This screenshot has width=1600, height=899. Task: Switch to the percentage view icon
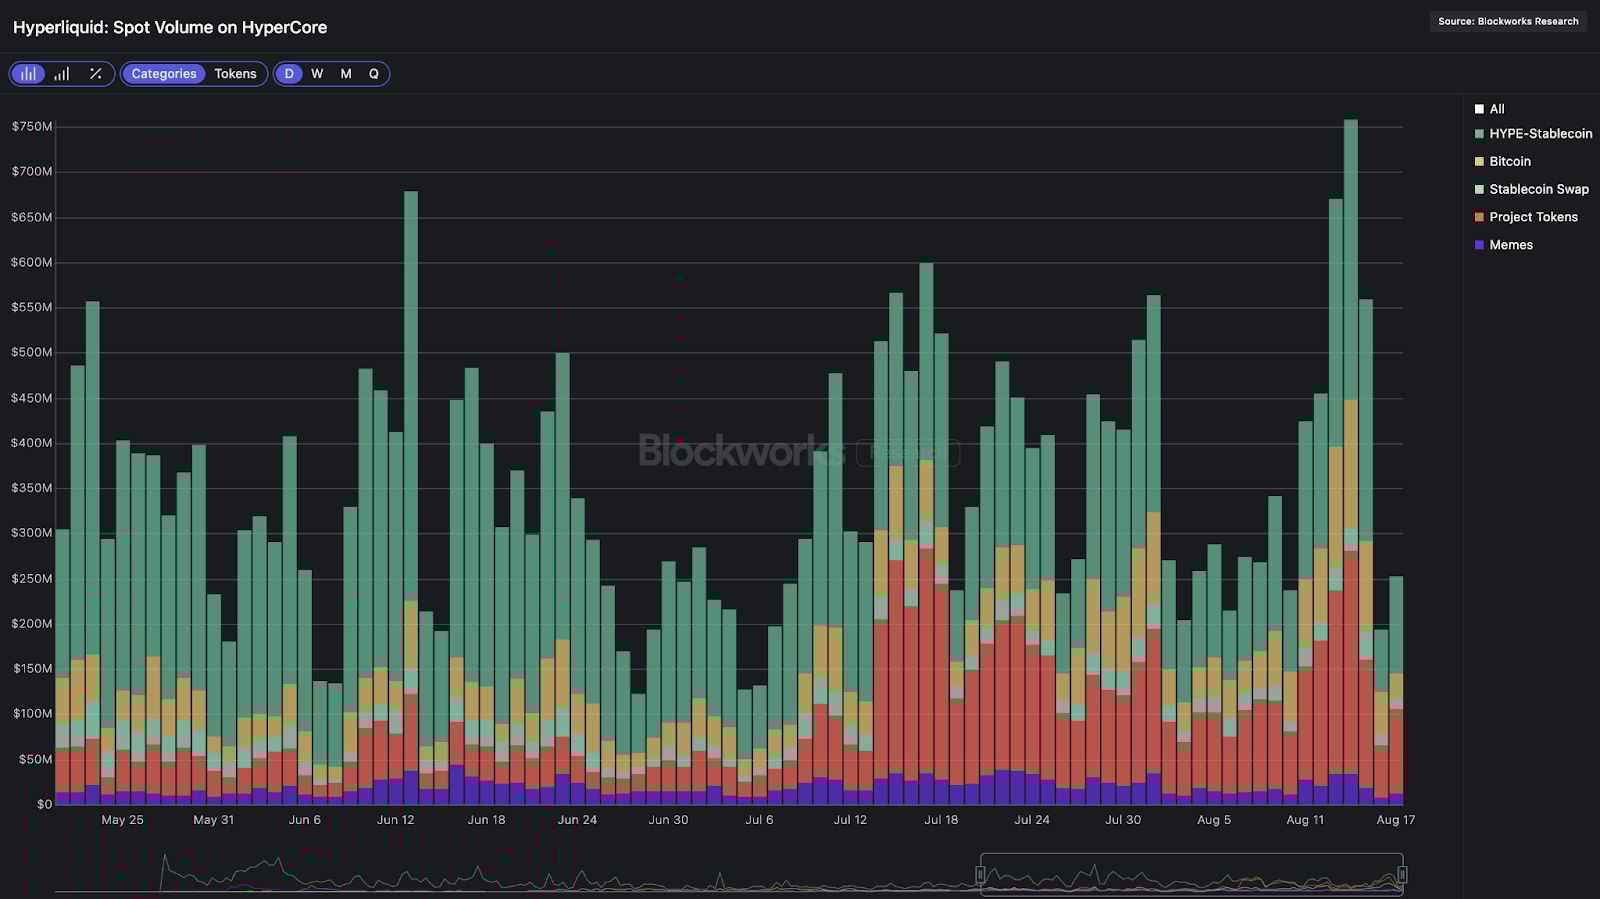pyautogui.click(x=96, y=74)
